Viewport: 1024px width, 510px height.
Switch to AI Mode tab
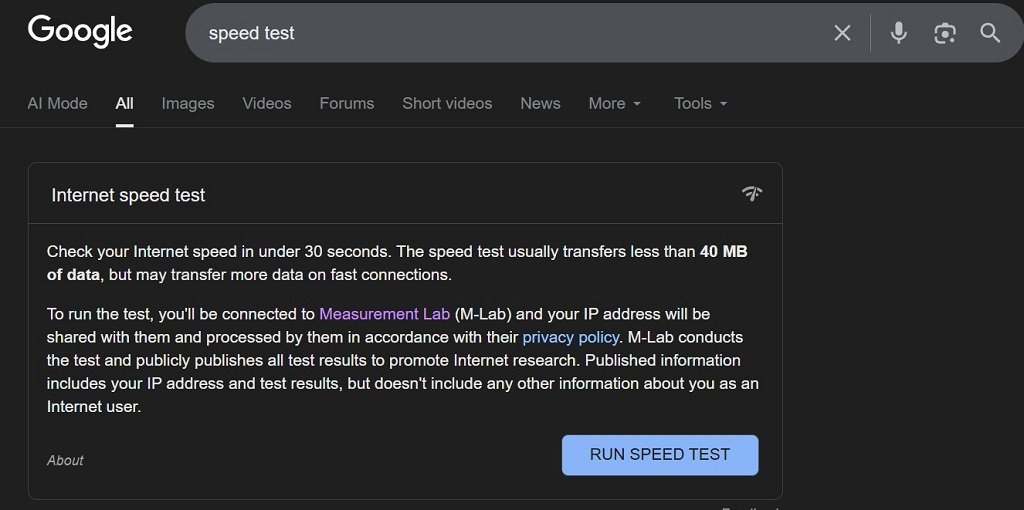coord(57,103)
